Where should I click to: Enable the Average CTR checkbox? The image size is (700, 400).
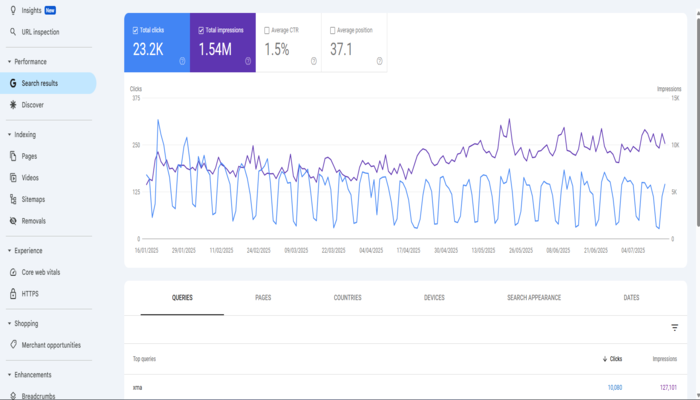click(x=267, y=30)
